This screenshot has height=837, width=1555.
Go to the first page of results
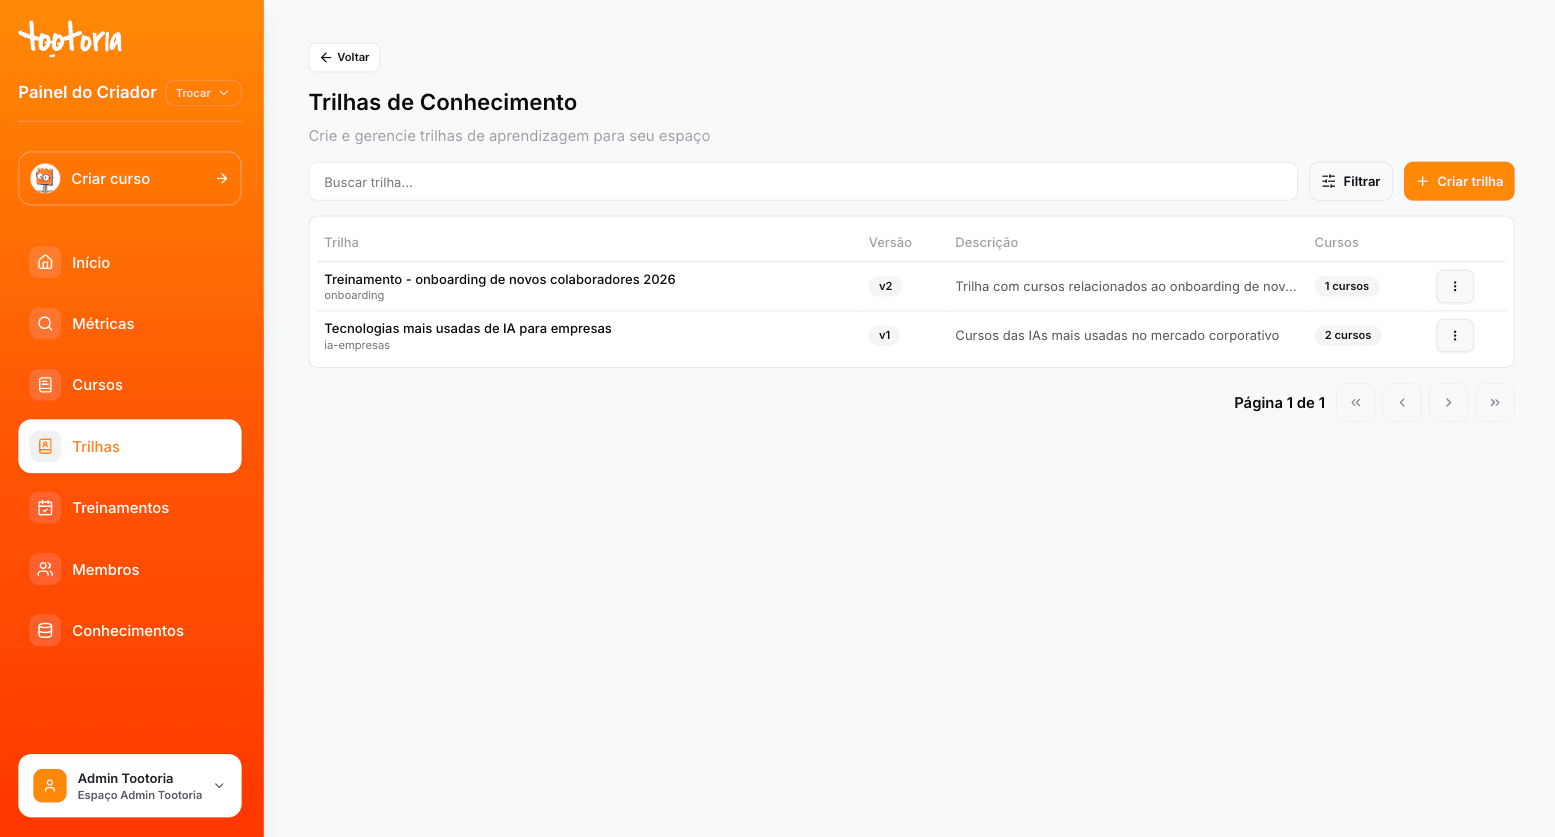pos(1356,403)
